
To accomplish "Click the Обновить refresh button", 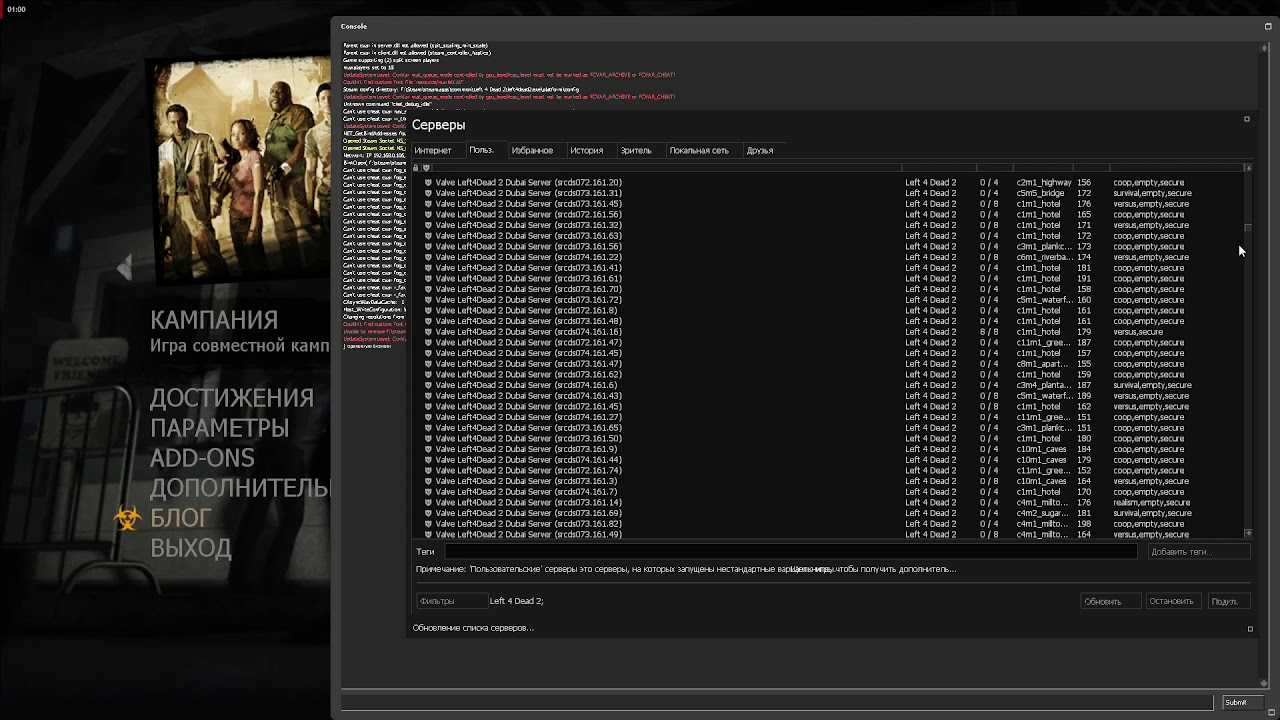I will 1110,601.
